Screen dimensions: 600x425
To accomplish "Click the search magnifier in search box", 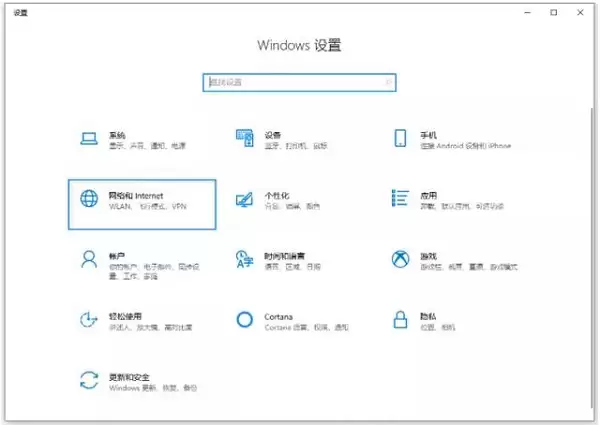I will click(x=388, y=82).
